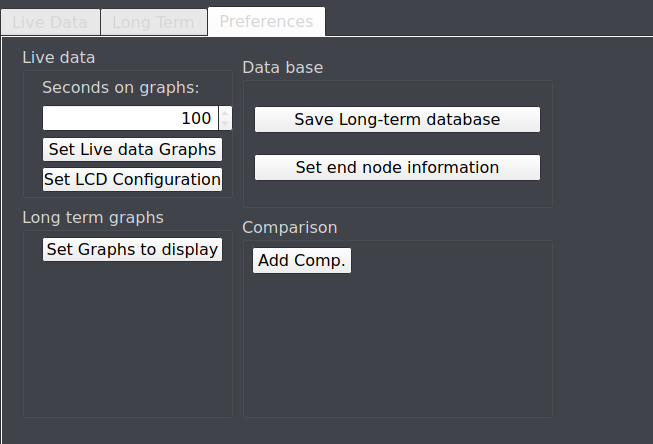This screenshot has width=653, height=444.
Task: Save the Long-term database
Action: click(x=397, y=120)
